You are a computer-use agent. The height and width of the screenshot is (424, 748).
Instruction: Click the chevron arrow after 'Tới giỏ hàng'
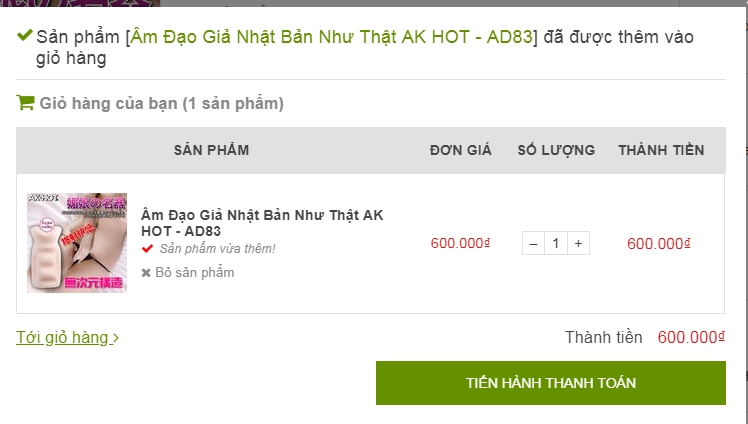coord(116,338)
